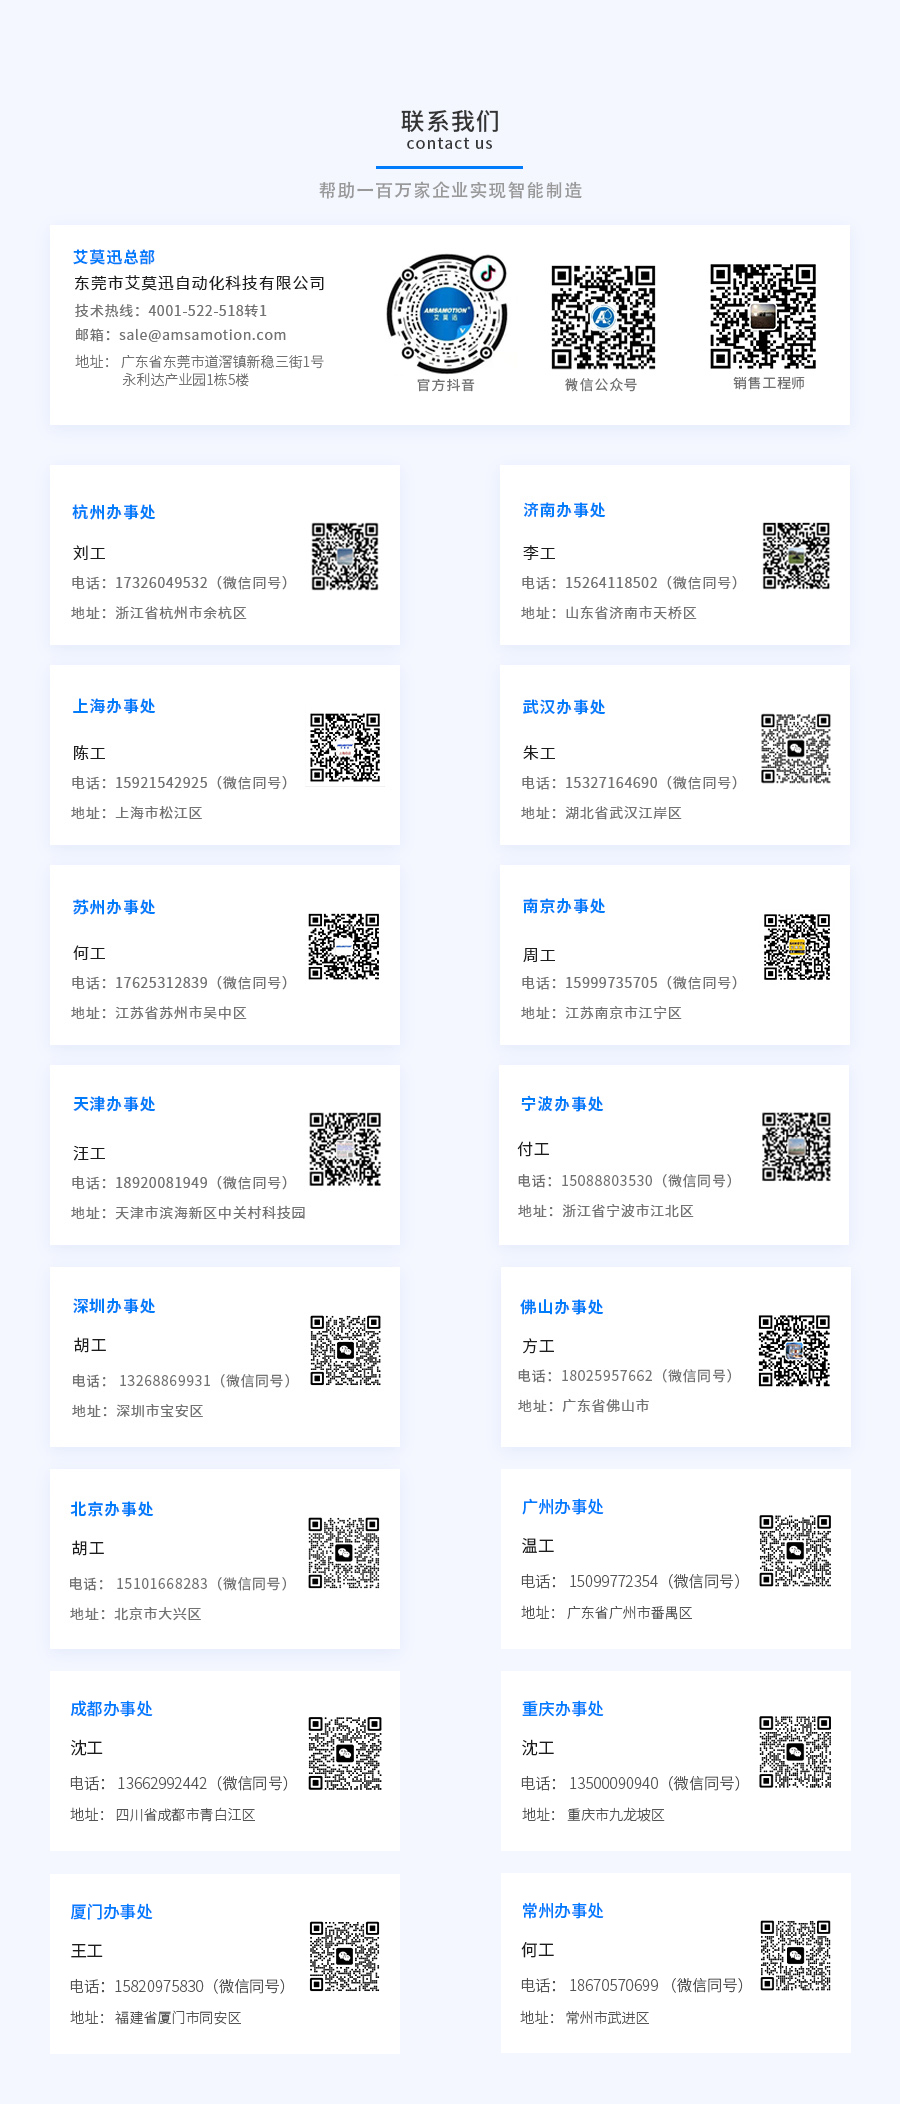The width and height of the screenshot is (900, 2104).
Task: Click Jinan phone number 15264118502
Action: coord(612,583)
